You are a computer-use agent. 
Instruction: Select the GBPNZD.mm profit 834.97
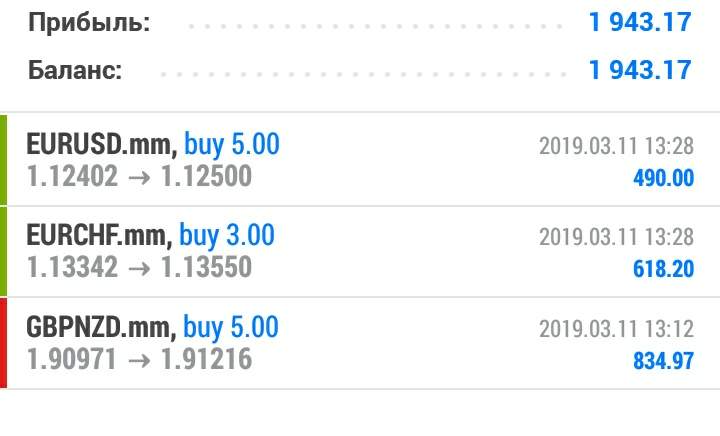pos(662,360)
